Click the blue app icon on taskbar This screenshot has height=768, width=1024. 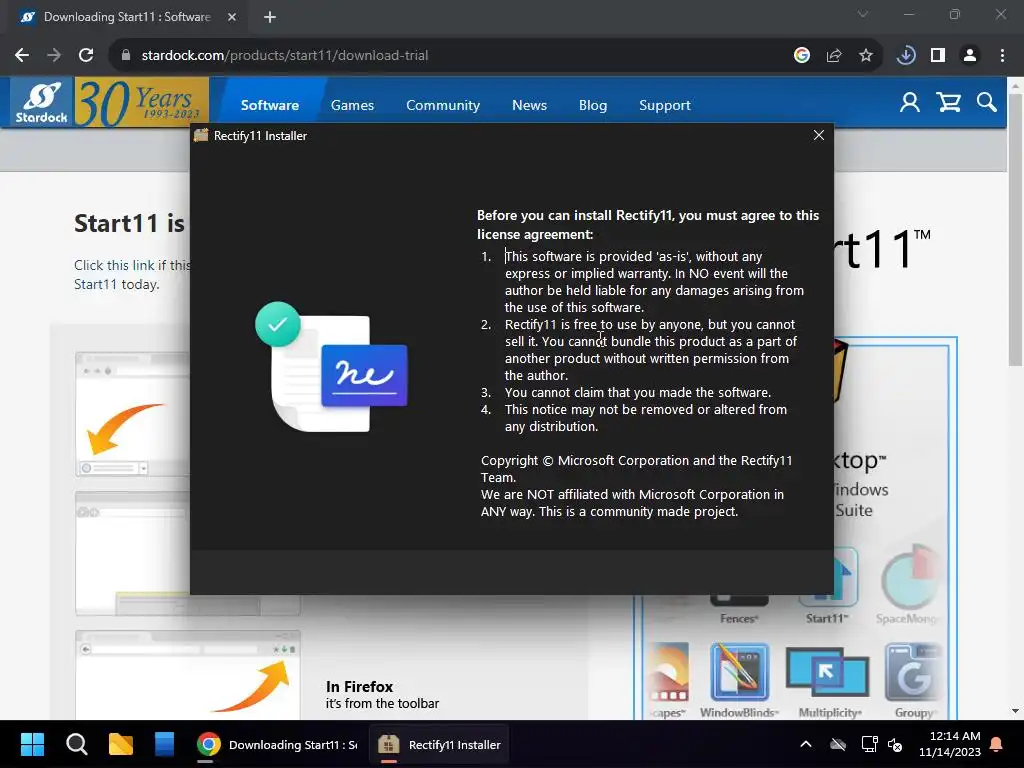[165, 744]
